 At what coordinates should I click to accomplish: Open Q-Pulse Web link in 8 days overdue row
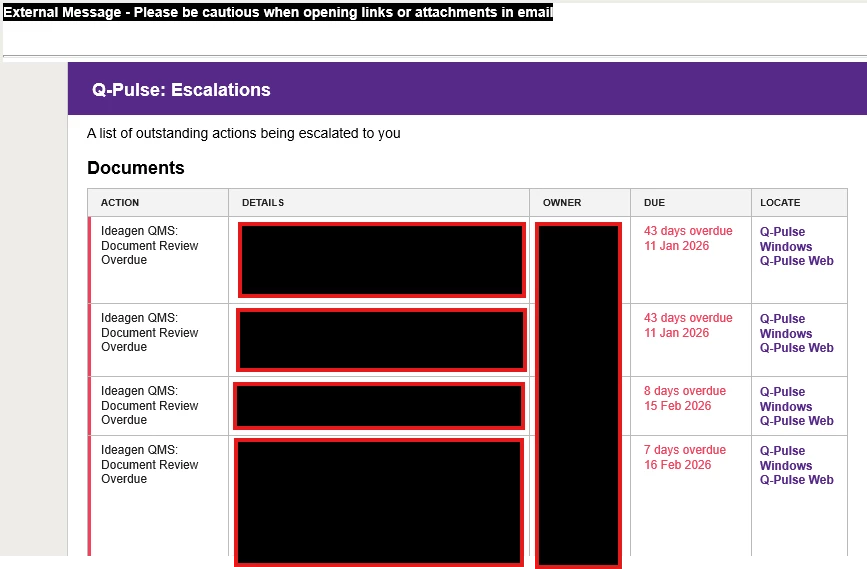point(796,421)
